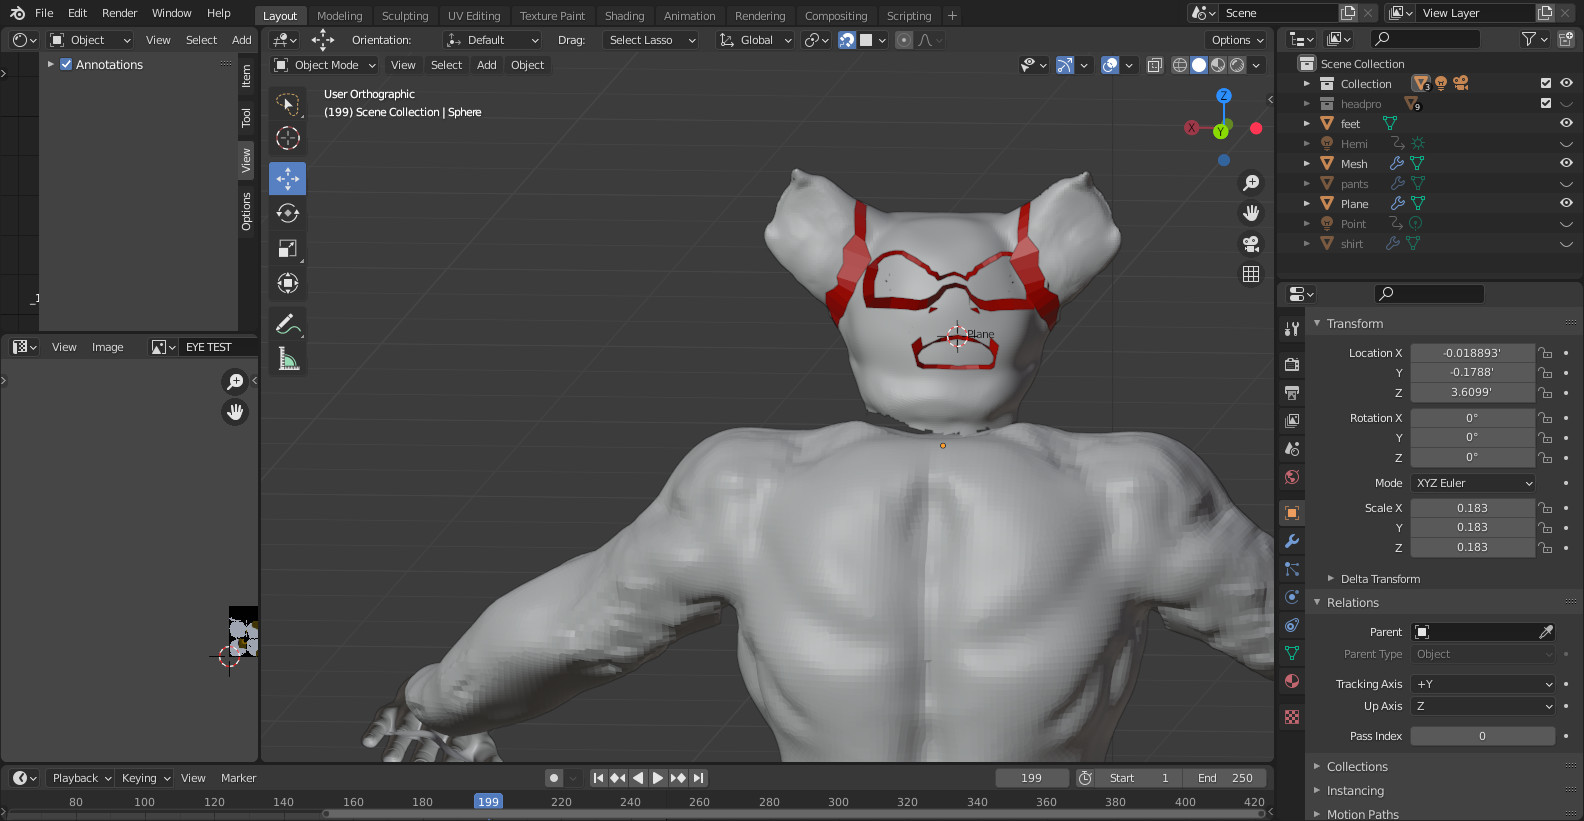1584x821 pixels.
Task: Uncheck the Annotations checkbox
Action: click(x=66, y=64)
